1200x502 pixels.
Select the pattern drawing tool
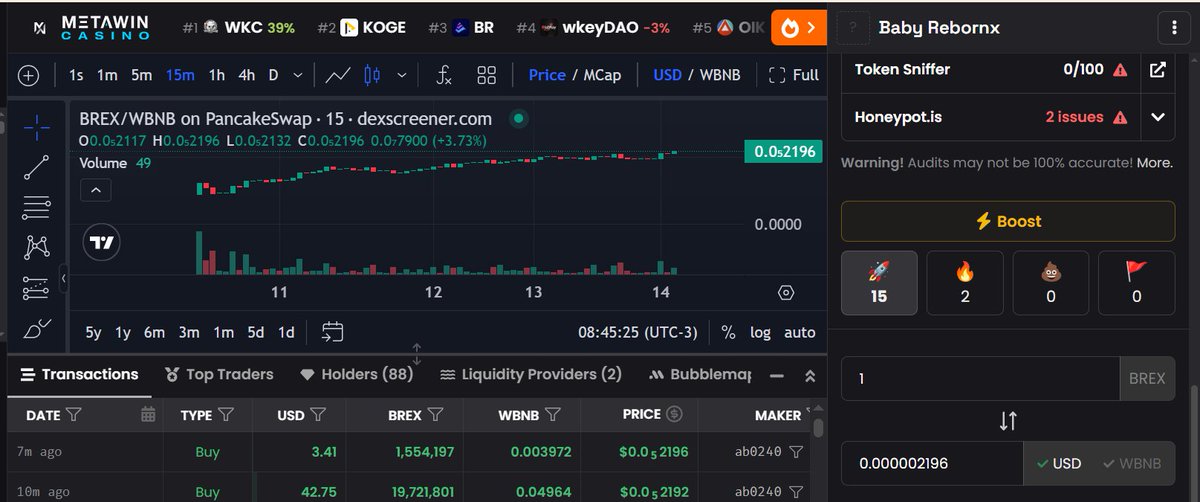pos(36,246)
